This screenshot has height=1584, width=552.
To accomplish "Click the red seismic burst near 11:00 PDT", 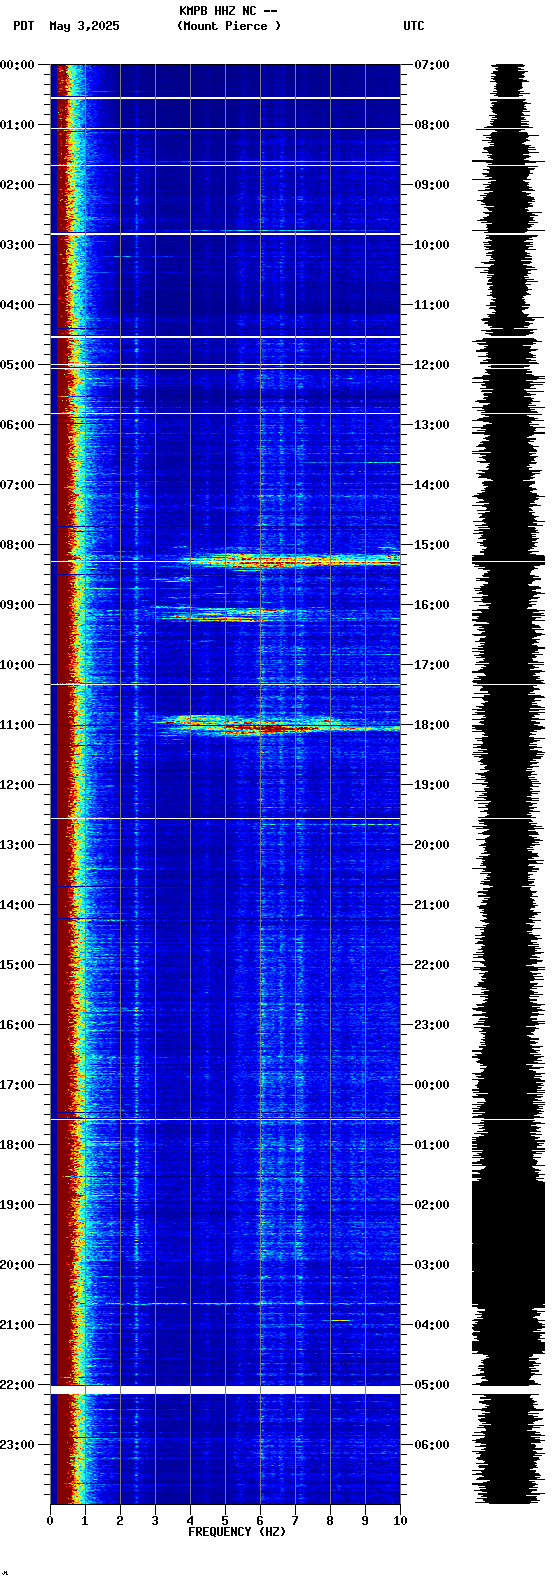I will coord(275,724).
